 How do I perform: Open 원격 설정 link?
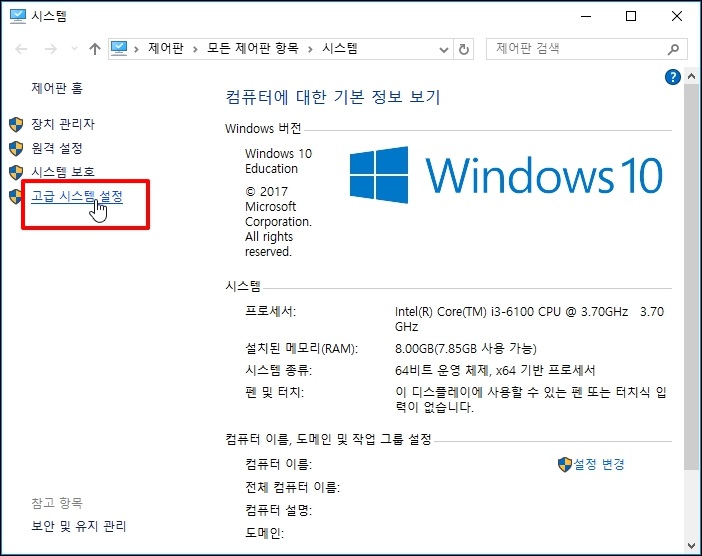coord(57,148)
